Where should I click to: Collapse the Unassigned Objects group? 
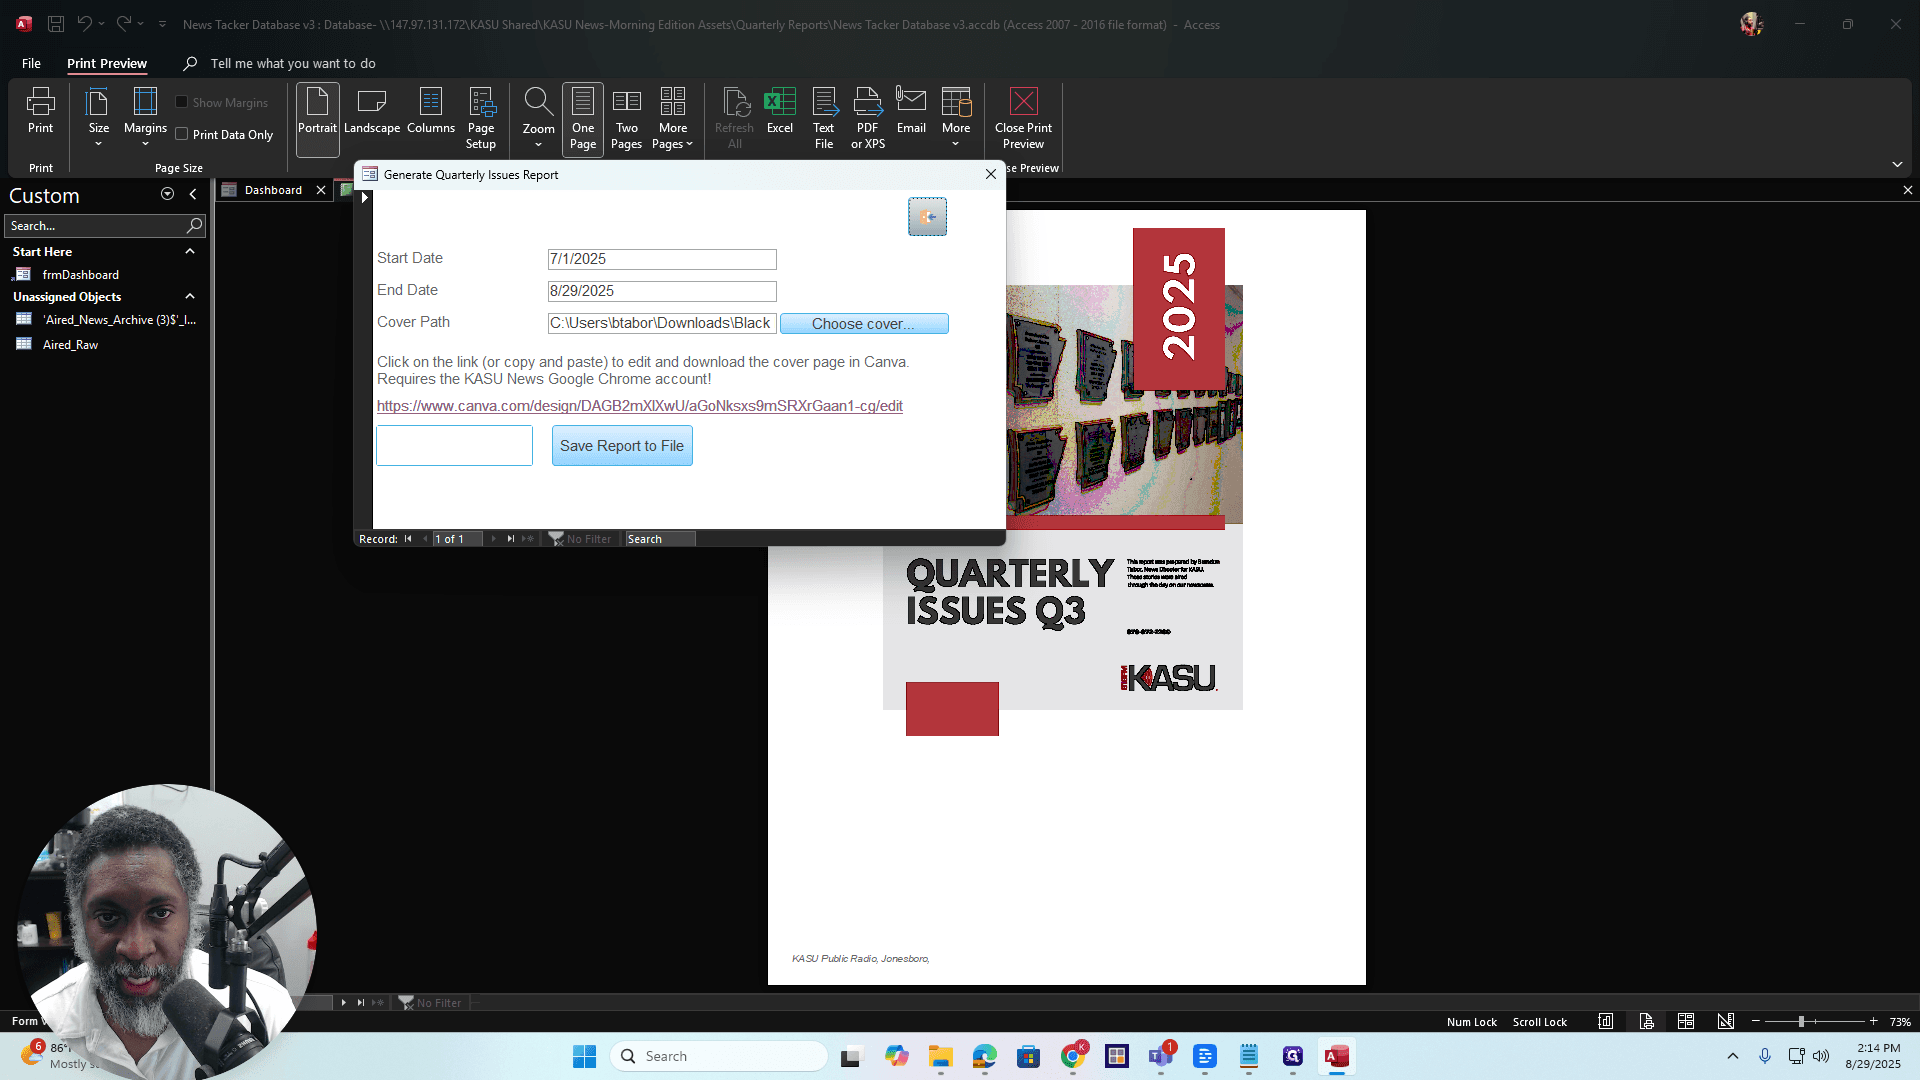190,296
